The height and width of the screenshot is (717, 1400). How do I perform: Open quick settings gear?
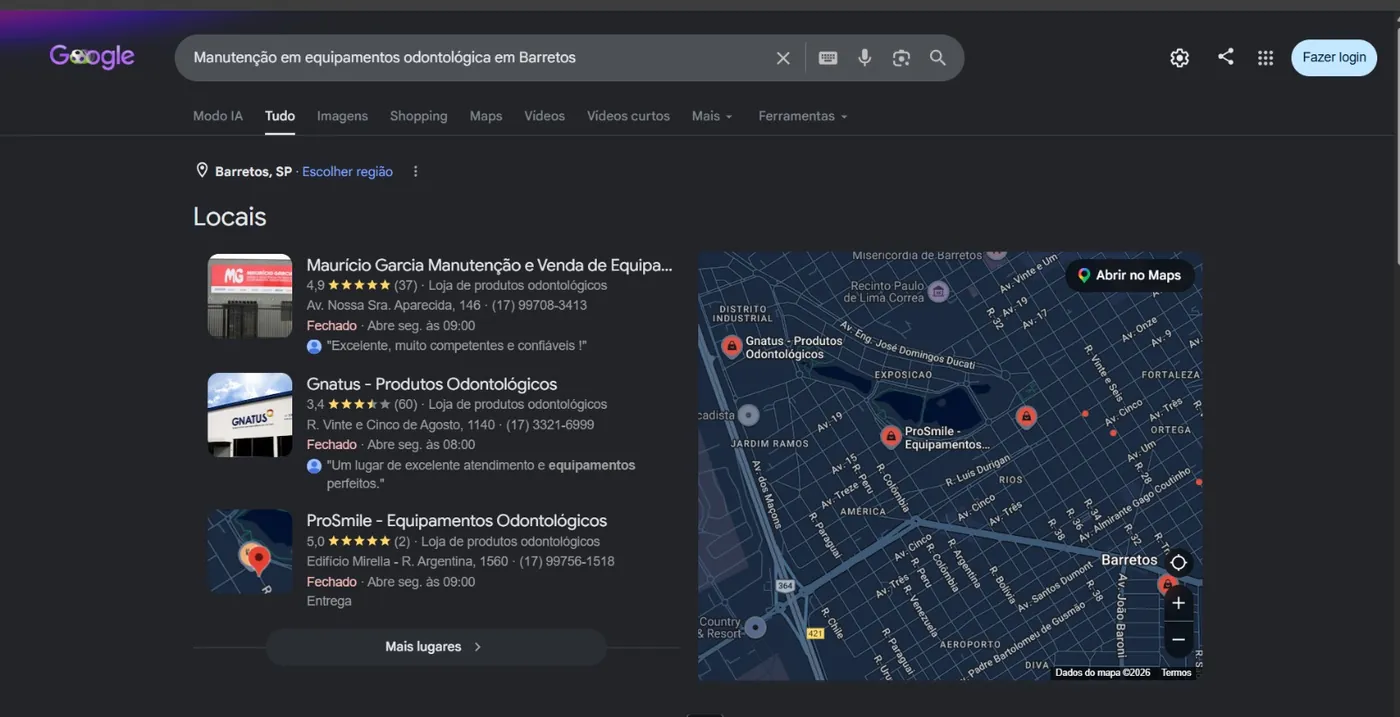pos(1180,58)
